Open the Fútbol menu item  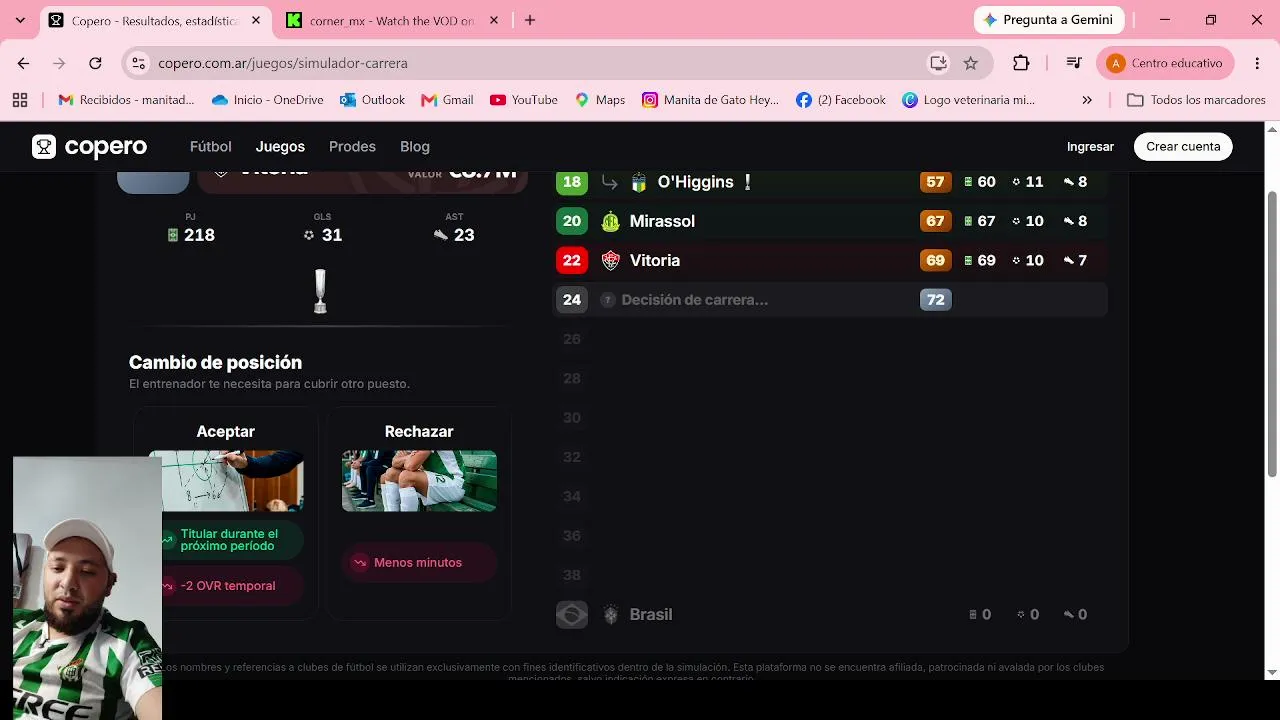(x=211, y=147)
